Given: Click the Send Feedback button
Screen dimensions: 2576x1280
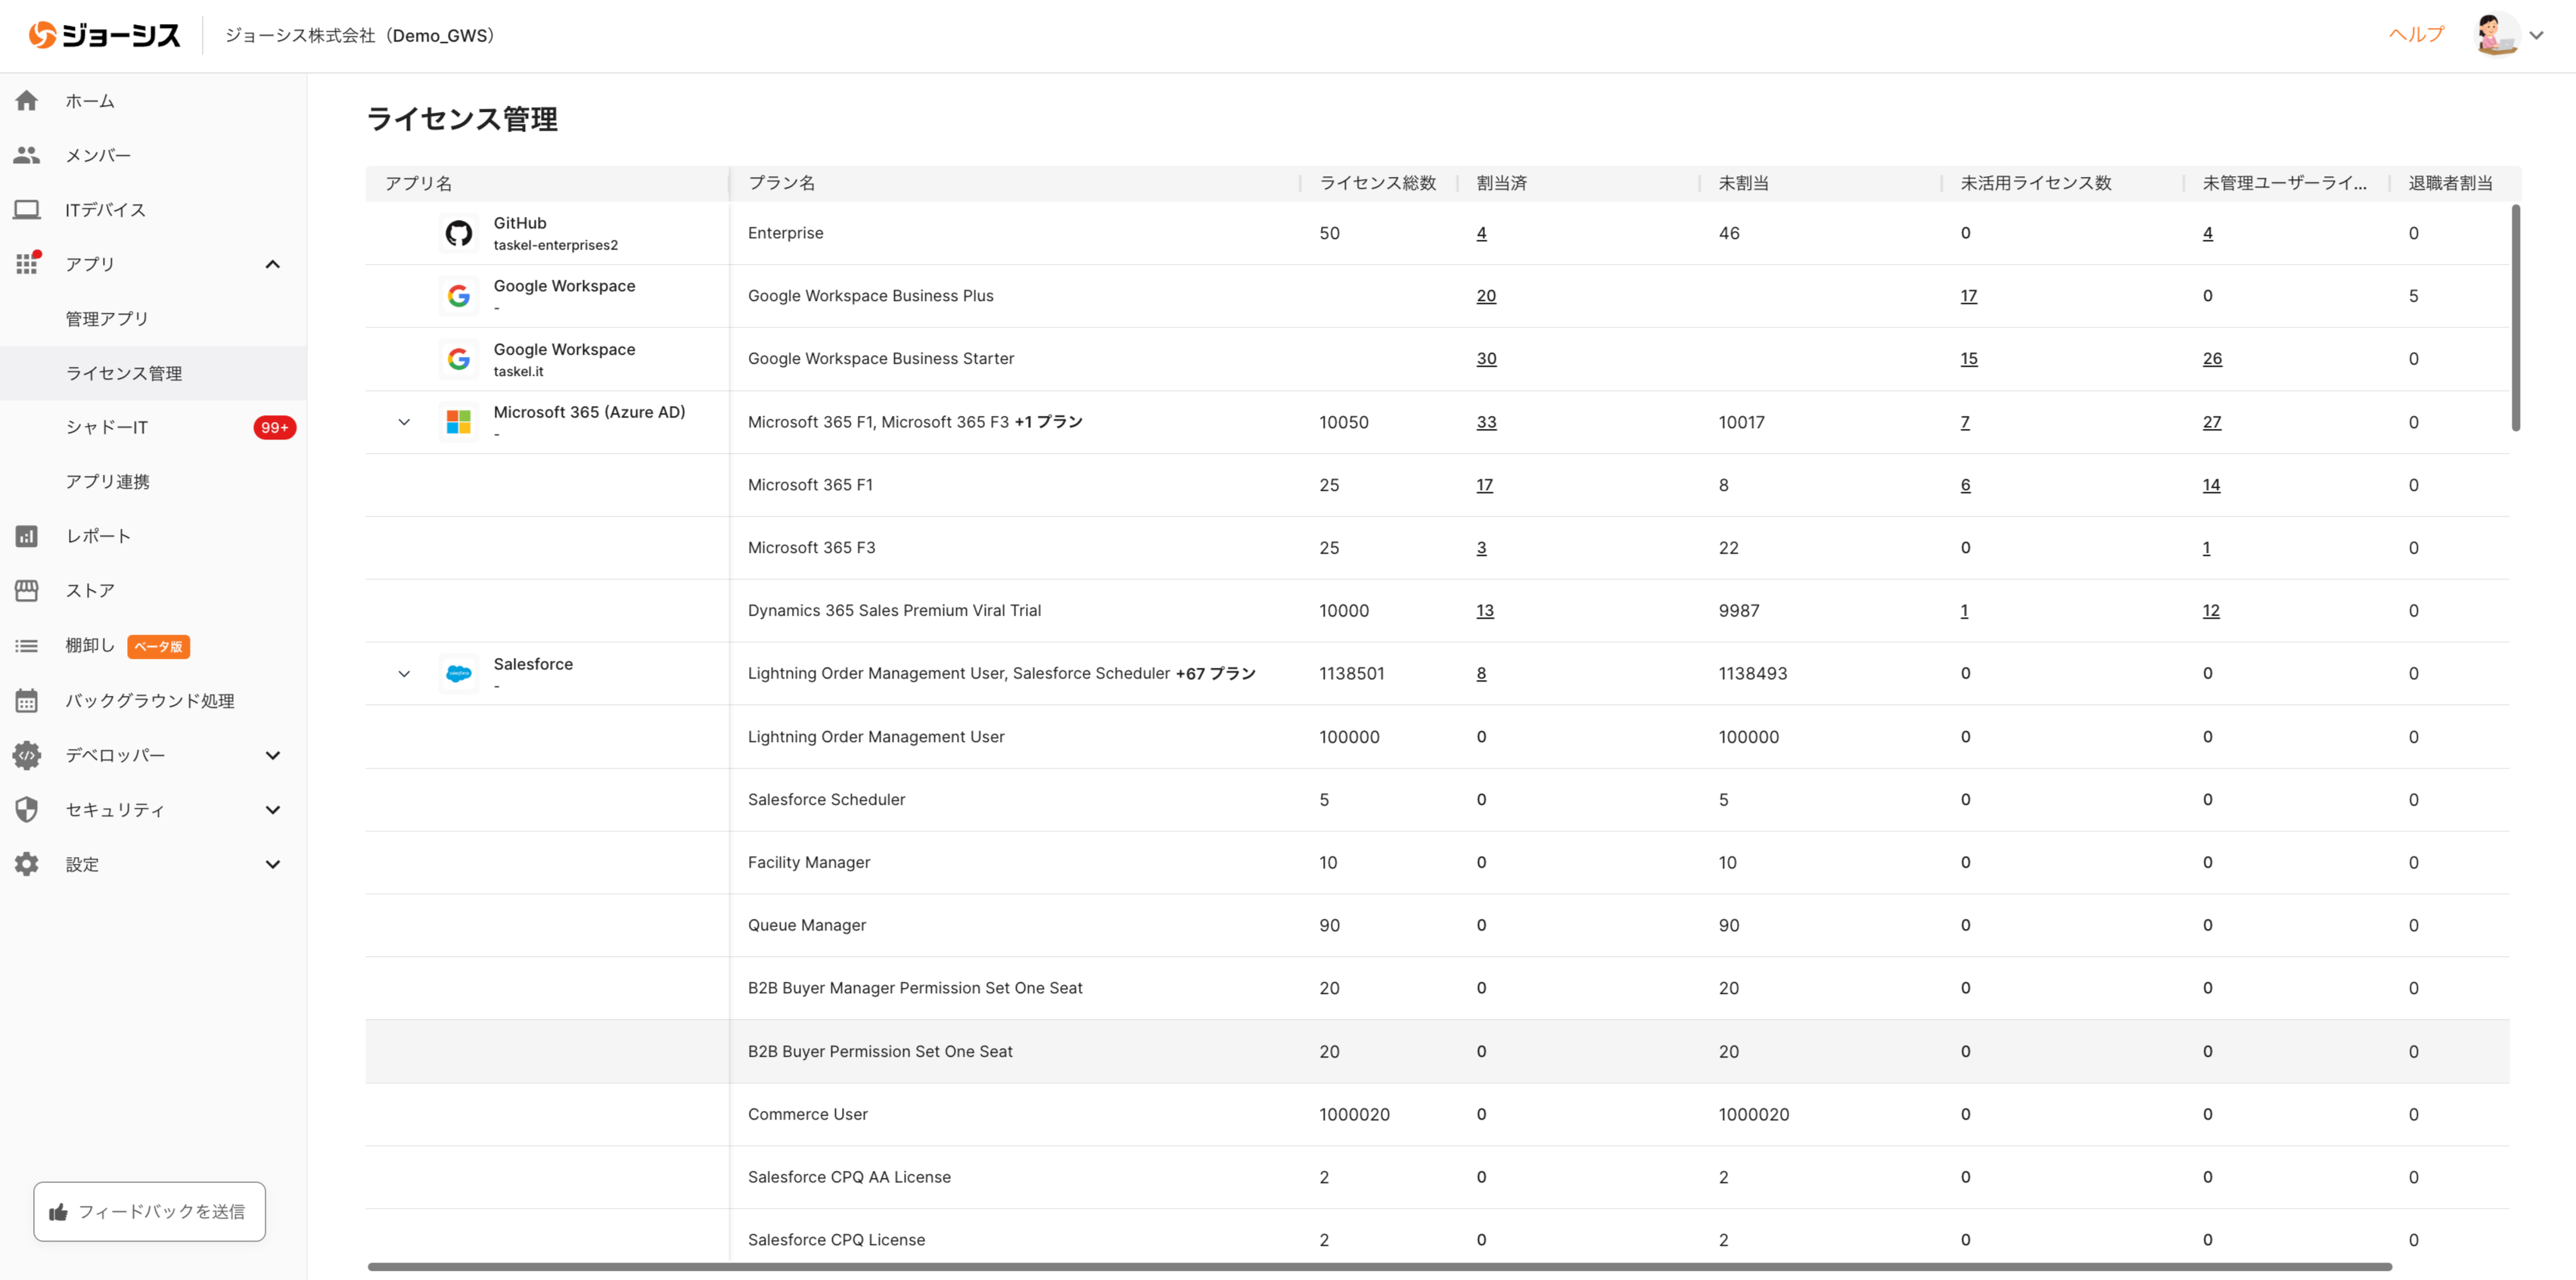Looking at the screenshot, I should point(150,1211).
